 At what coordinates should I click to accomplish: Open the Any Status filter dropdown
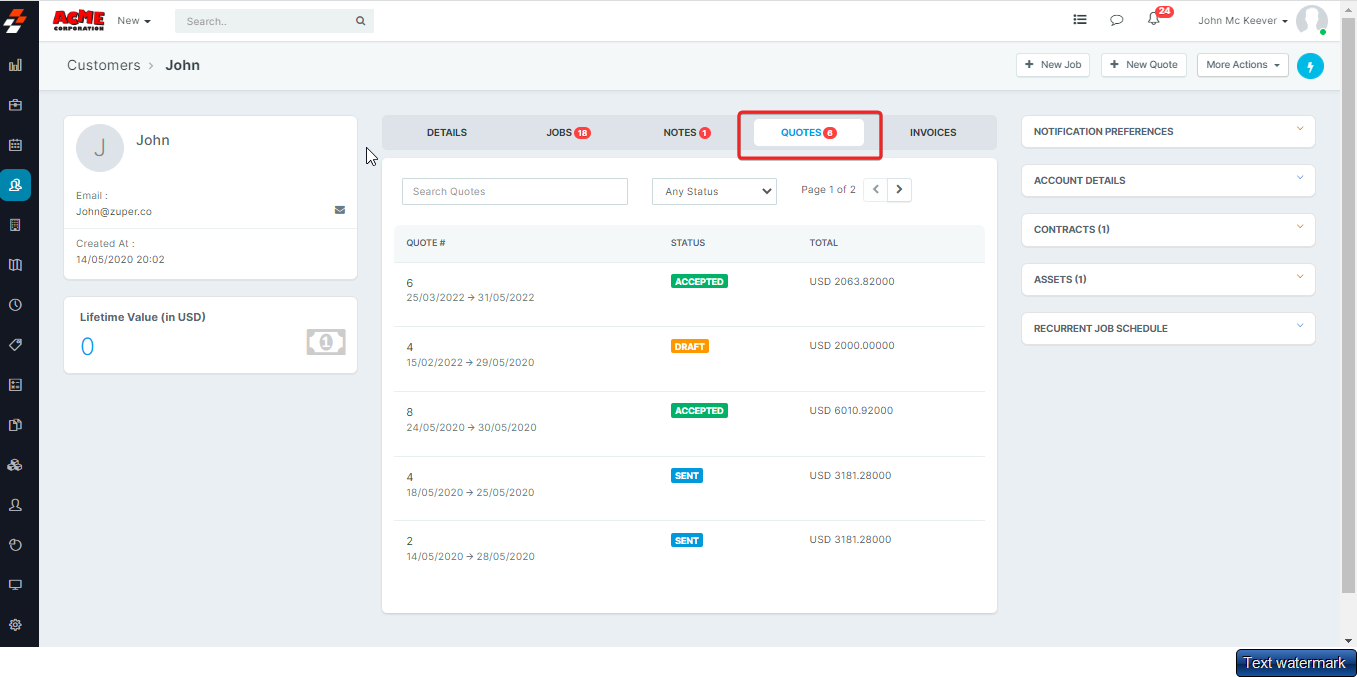coord(714,191)
